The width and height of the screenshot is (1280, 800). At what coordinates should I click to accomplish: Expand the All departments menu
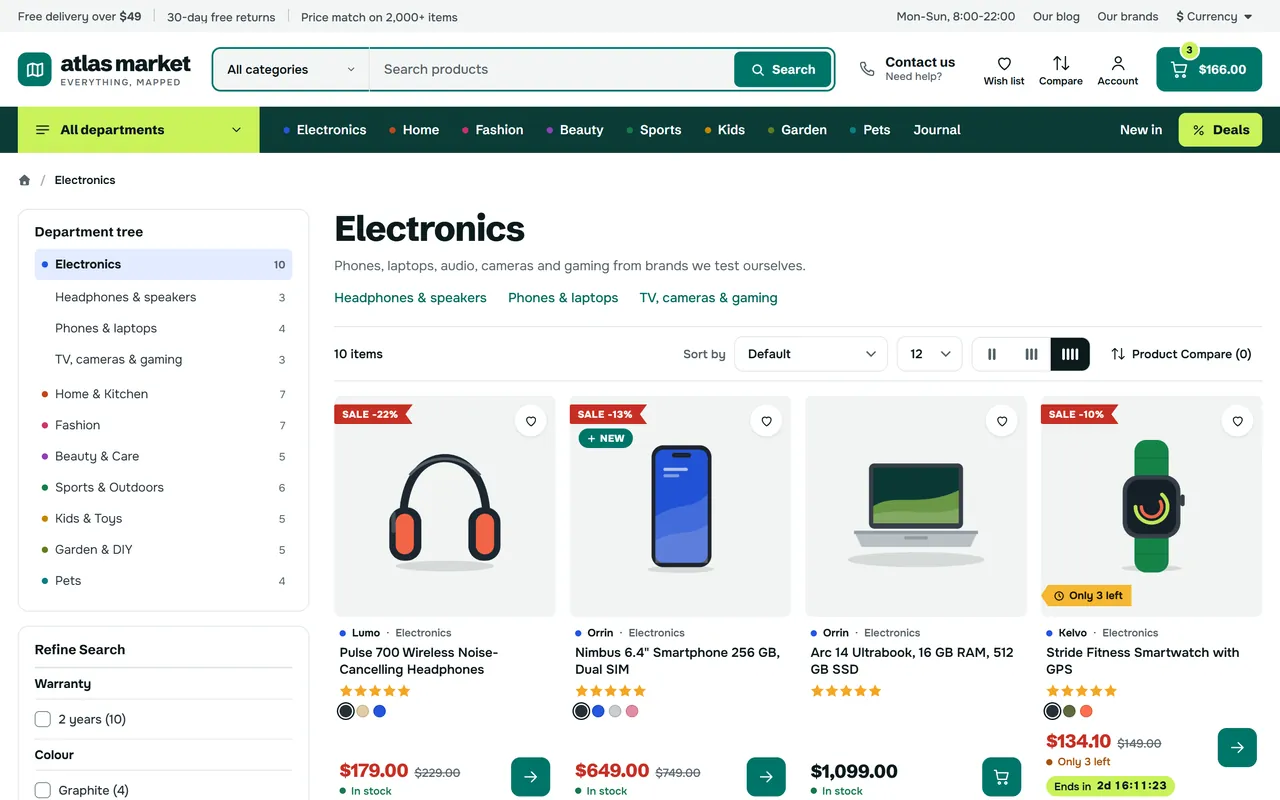[x=139, y=130]
